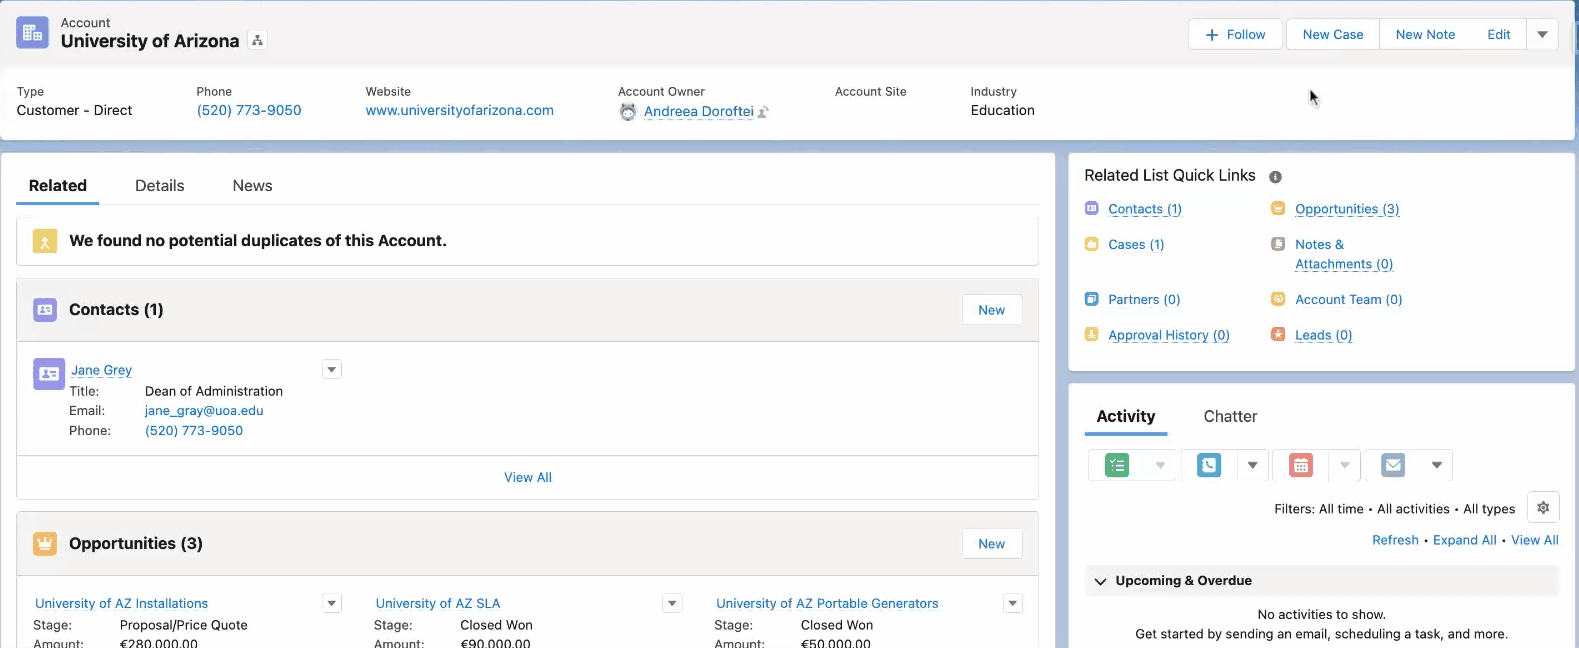This screenshot has height=648, width=1579.
Task: Open Jane Grey row actions dropdown
Action: 332,370
